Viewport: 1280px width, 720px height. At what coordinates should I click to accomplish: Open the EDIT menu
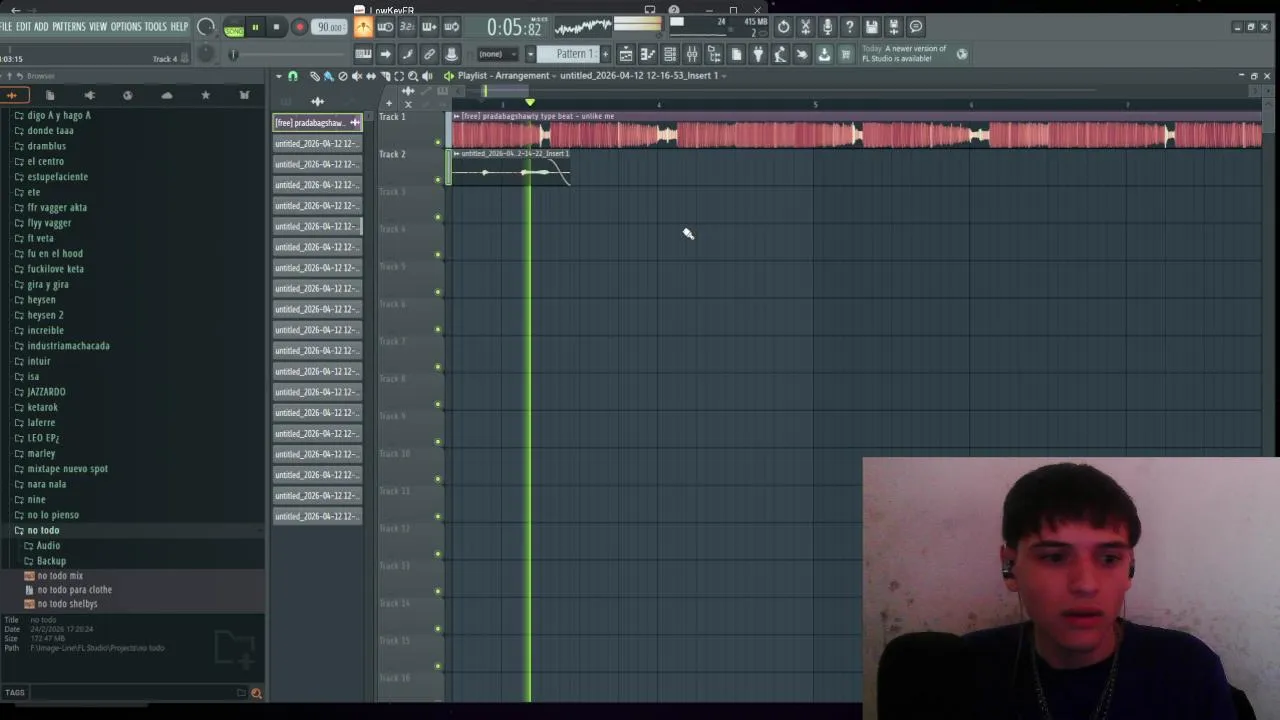pyautogui.click(x=23, y=26)
